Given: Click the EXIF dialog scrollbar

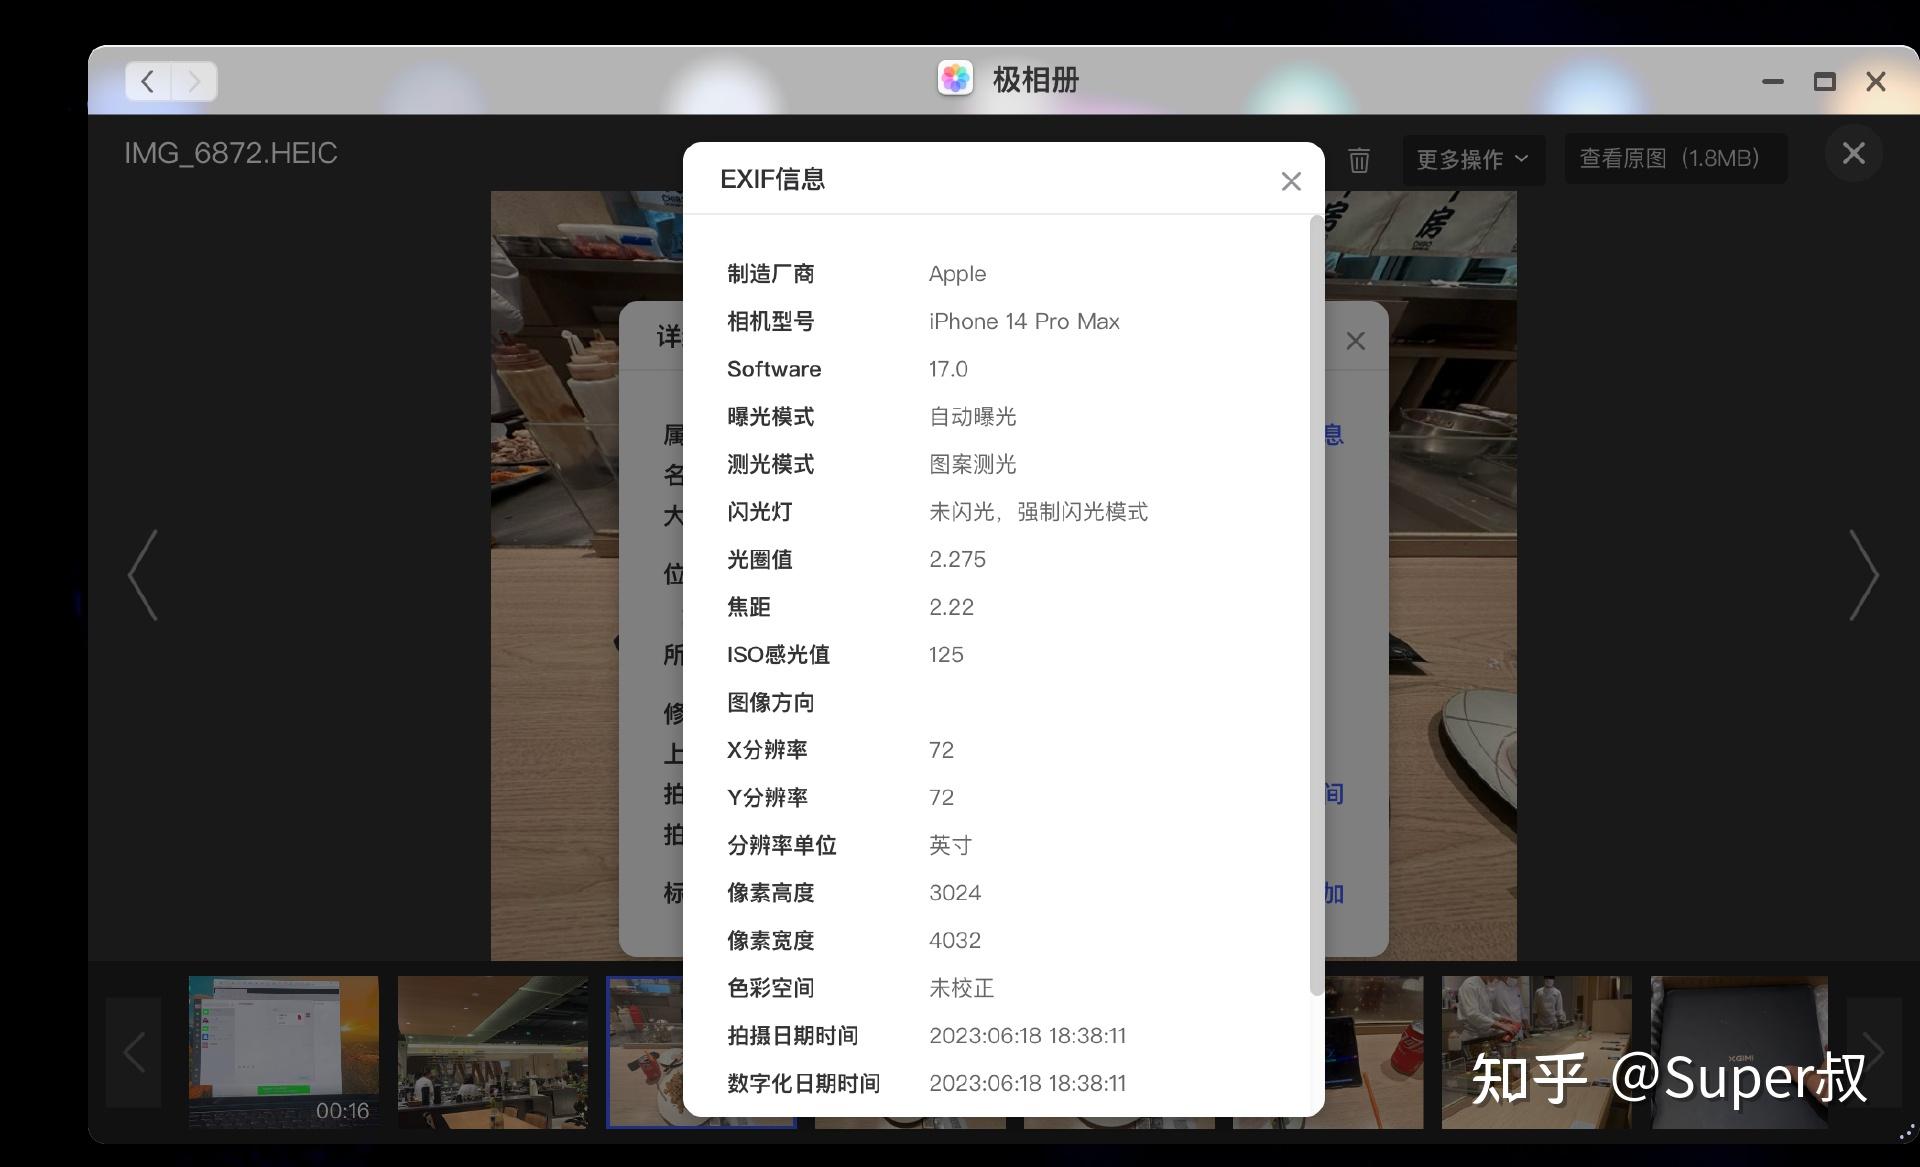Looking at the screenshot, I should [x=1315, y=605].
